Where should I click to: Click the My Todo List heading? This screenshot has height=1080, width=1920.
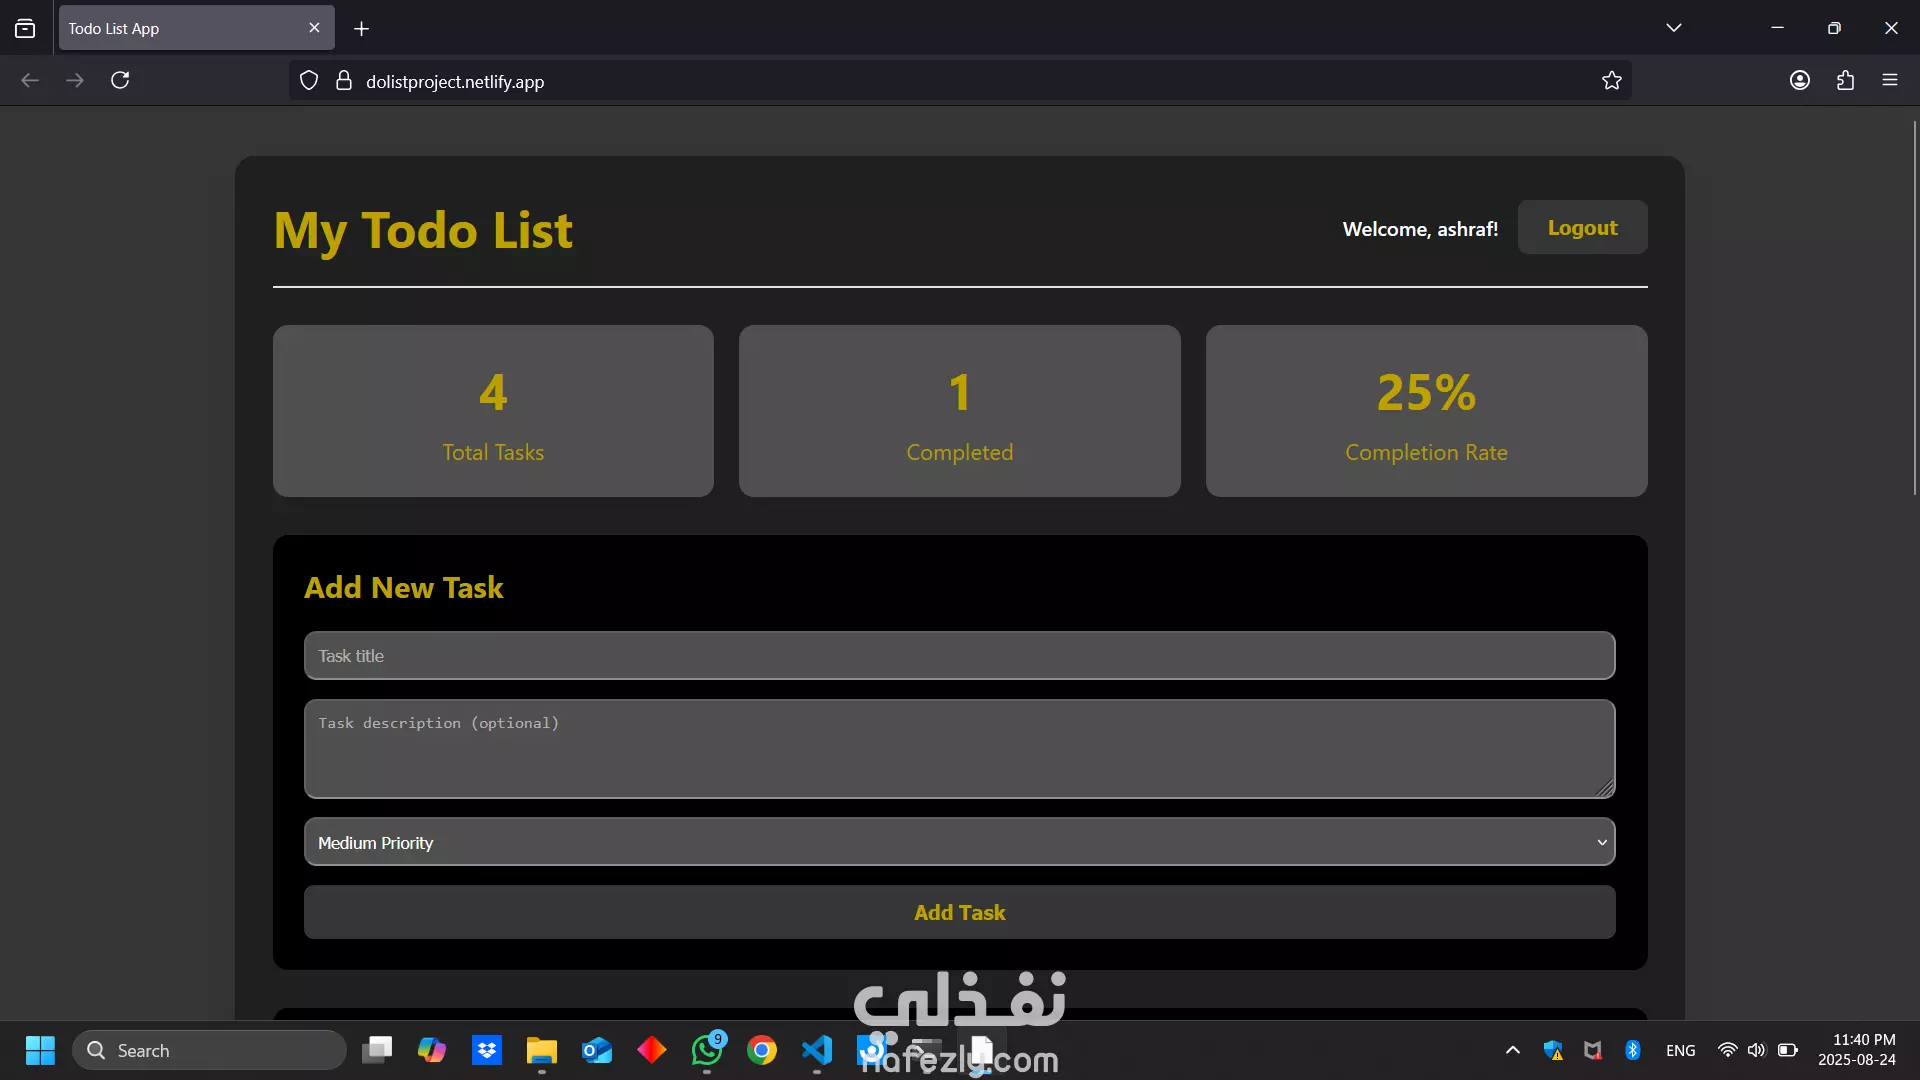pyautogui.click(x=423, y=231)
